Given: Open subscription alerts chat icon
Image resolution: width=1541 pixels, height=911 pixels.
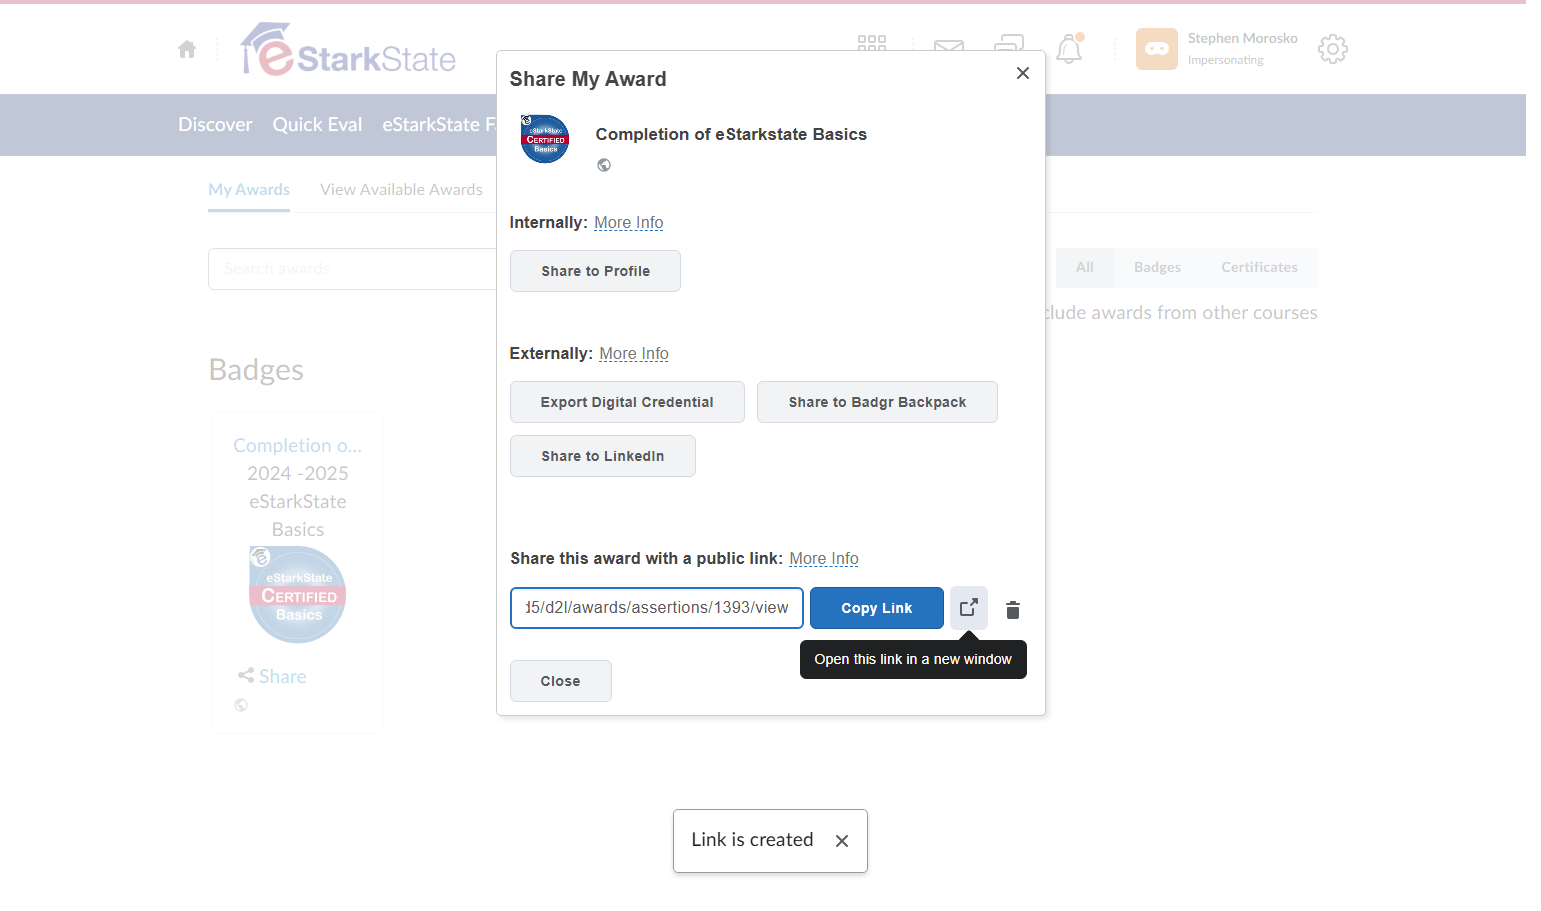Looking at the screenshot, I should [1009, 43].
